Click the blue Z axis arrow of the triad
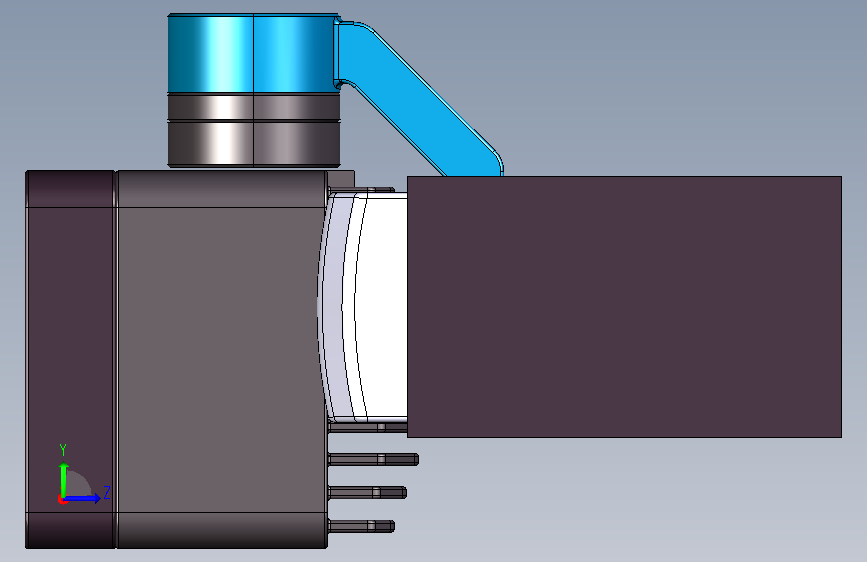Screen dimensions: 867x562 pyautogui.click(x=83, y=498)
